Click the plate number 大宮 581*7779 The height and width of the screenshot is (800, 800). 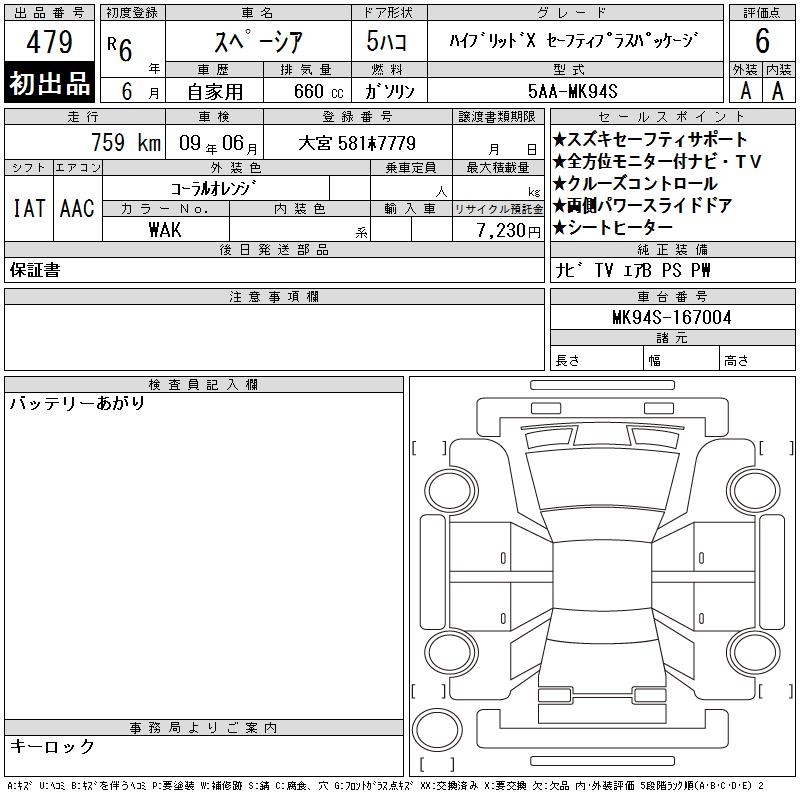(x=357, y=143)
